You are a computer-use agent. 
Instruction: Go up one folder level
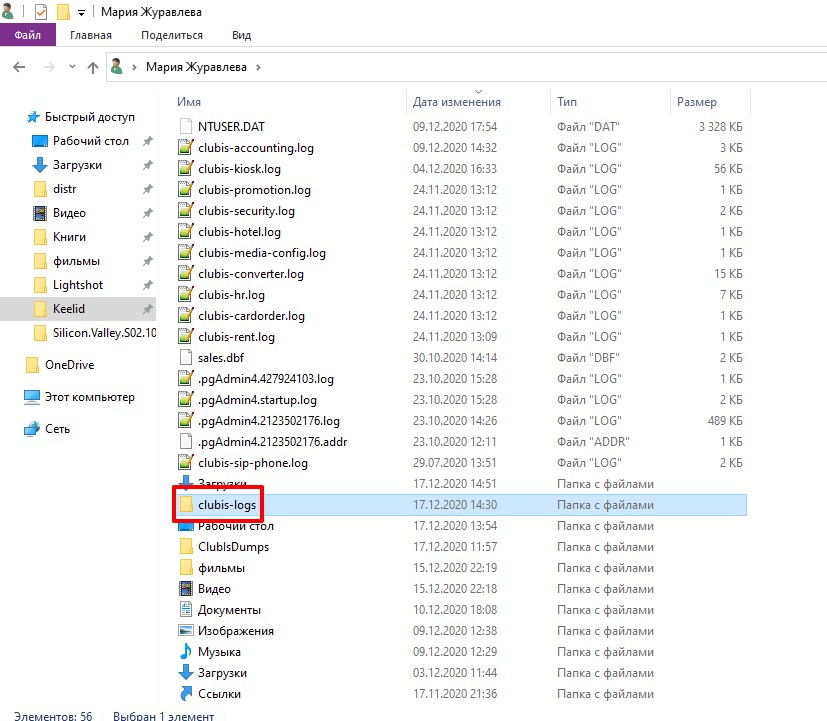coord(93,67)
